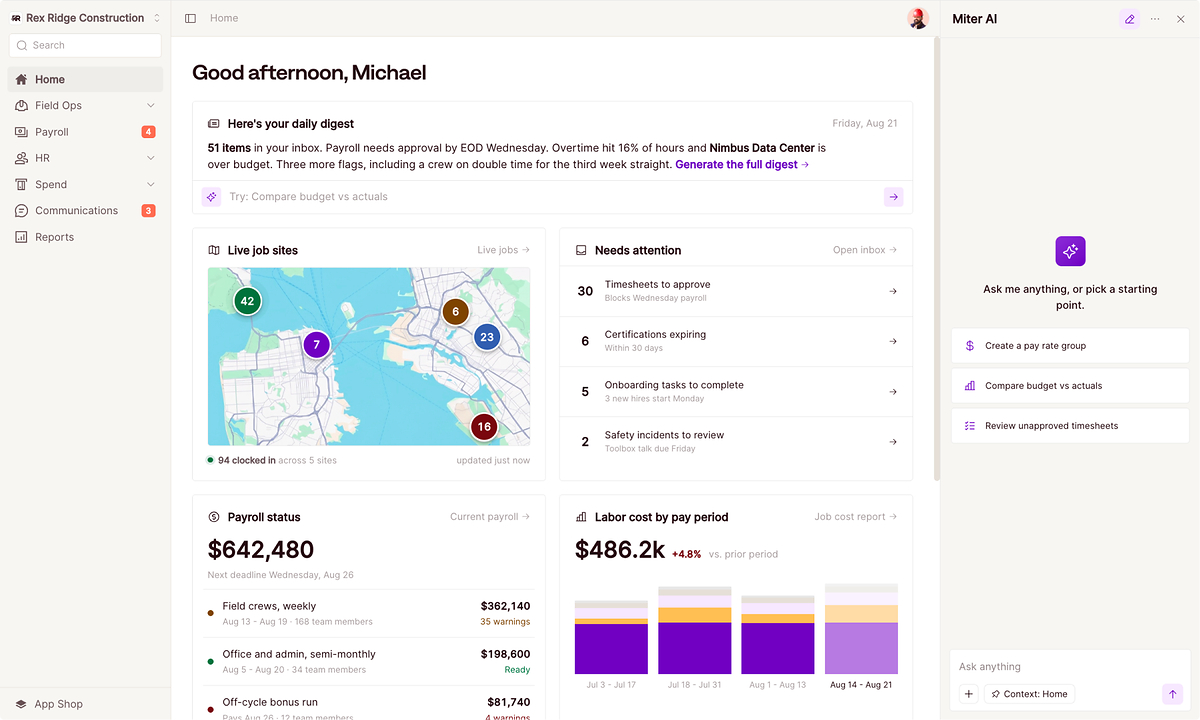Click the Jul 18 - Jul 31 bar
This screenshot has width=1200, height=720.
694,631
